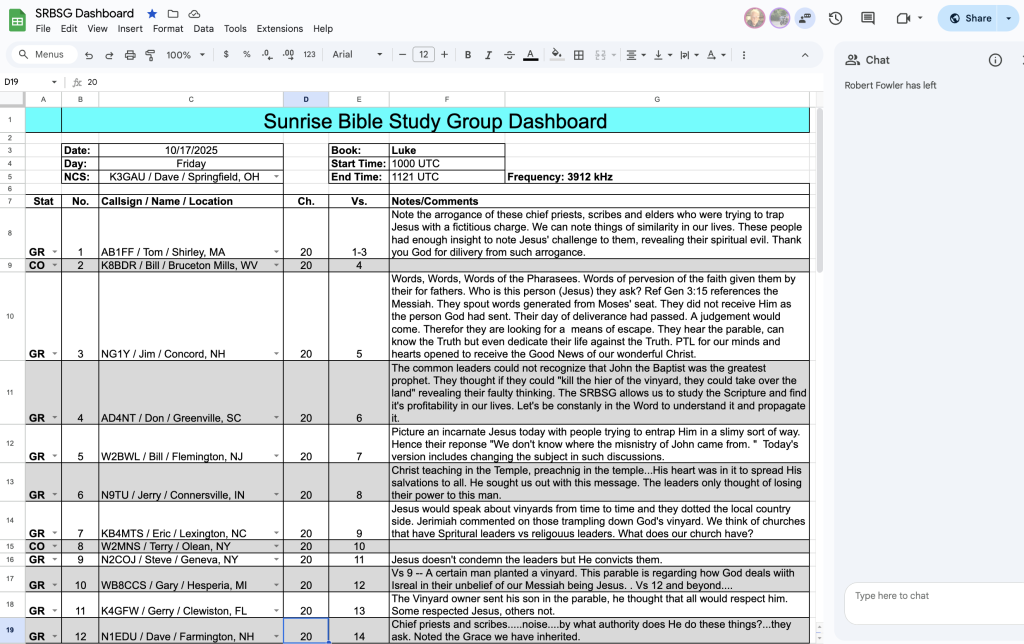
Task: Select the Paint format tool
Action: coord(149,55)
